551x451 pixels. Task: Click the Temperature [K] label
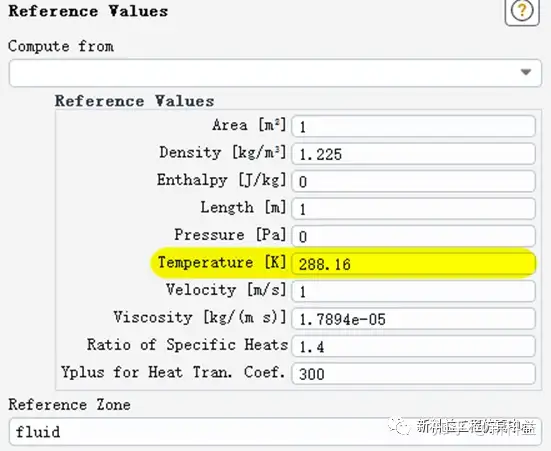tap(222, 262)
